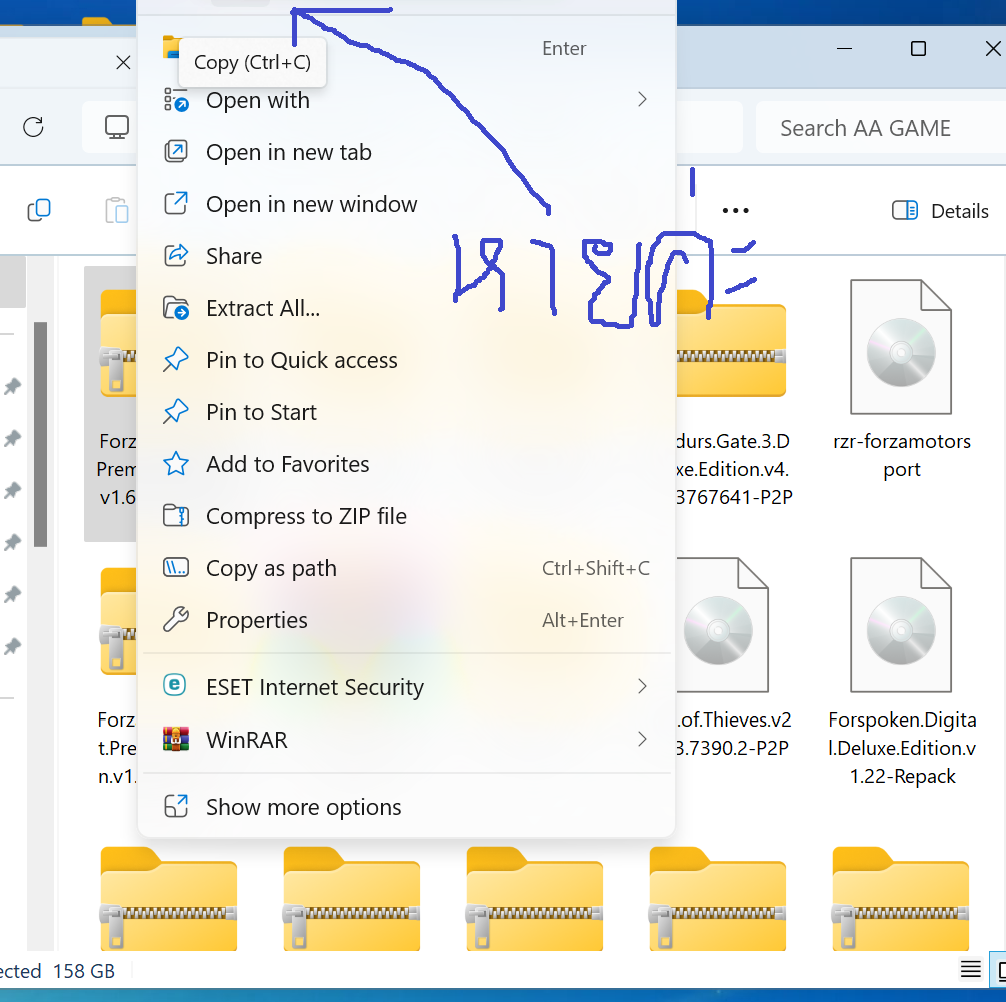The image size is (1006, 1002).
Task: Open ESET Internet Security submenu
Action: coord(406,686)
